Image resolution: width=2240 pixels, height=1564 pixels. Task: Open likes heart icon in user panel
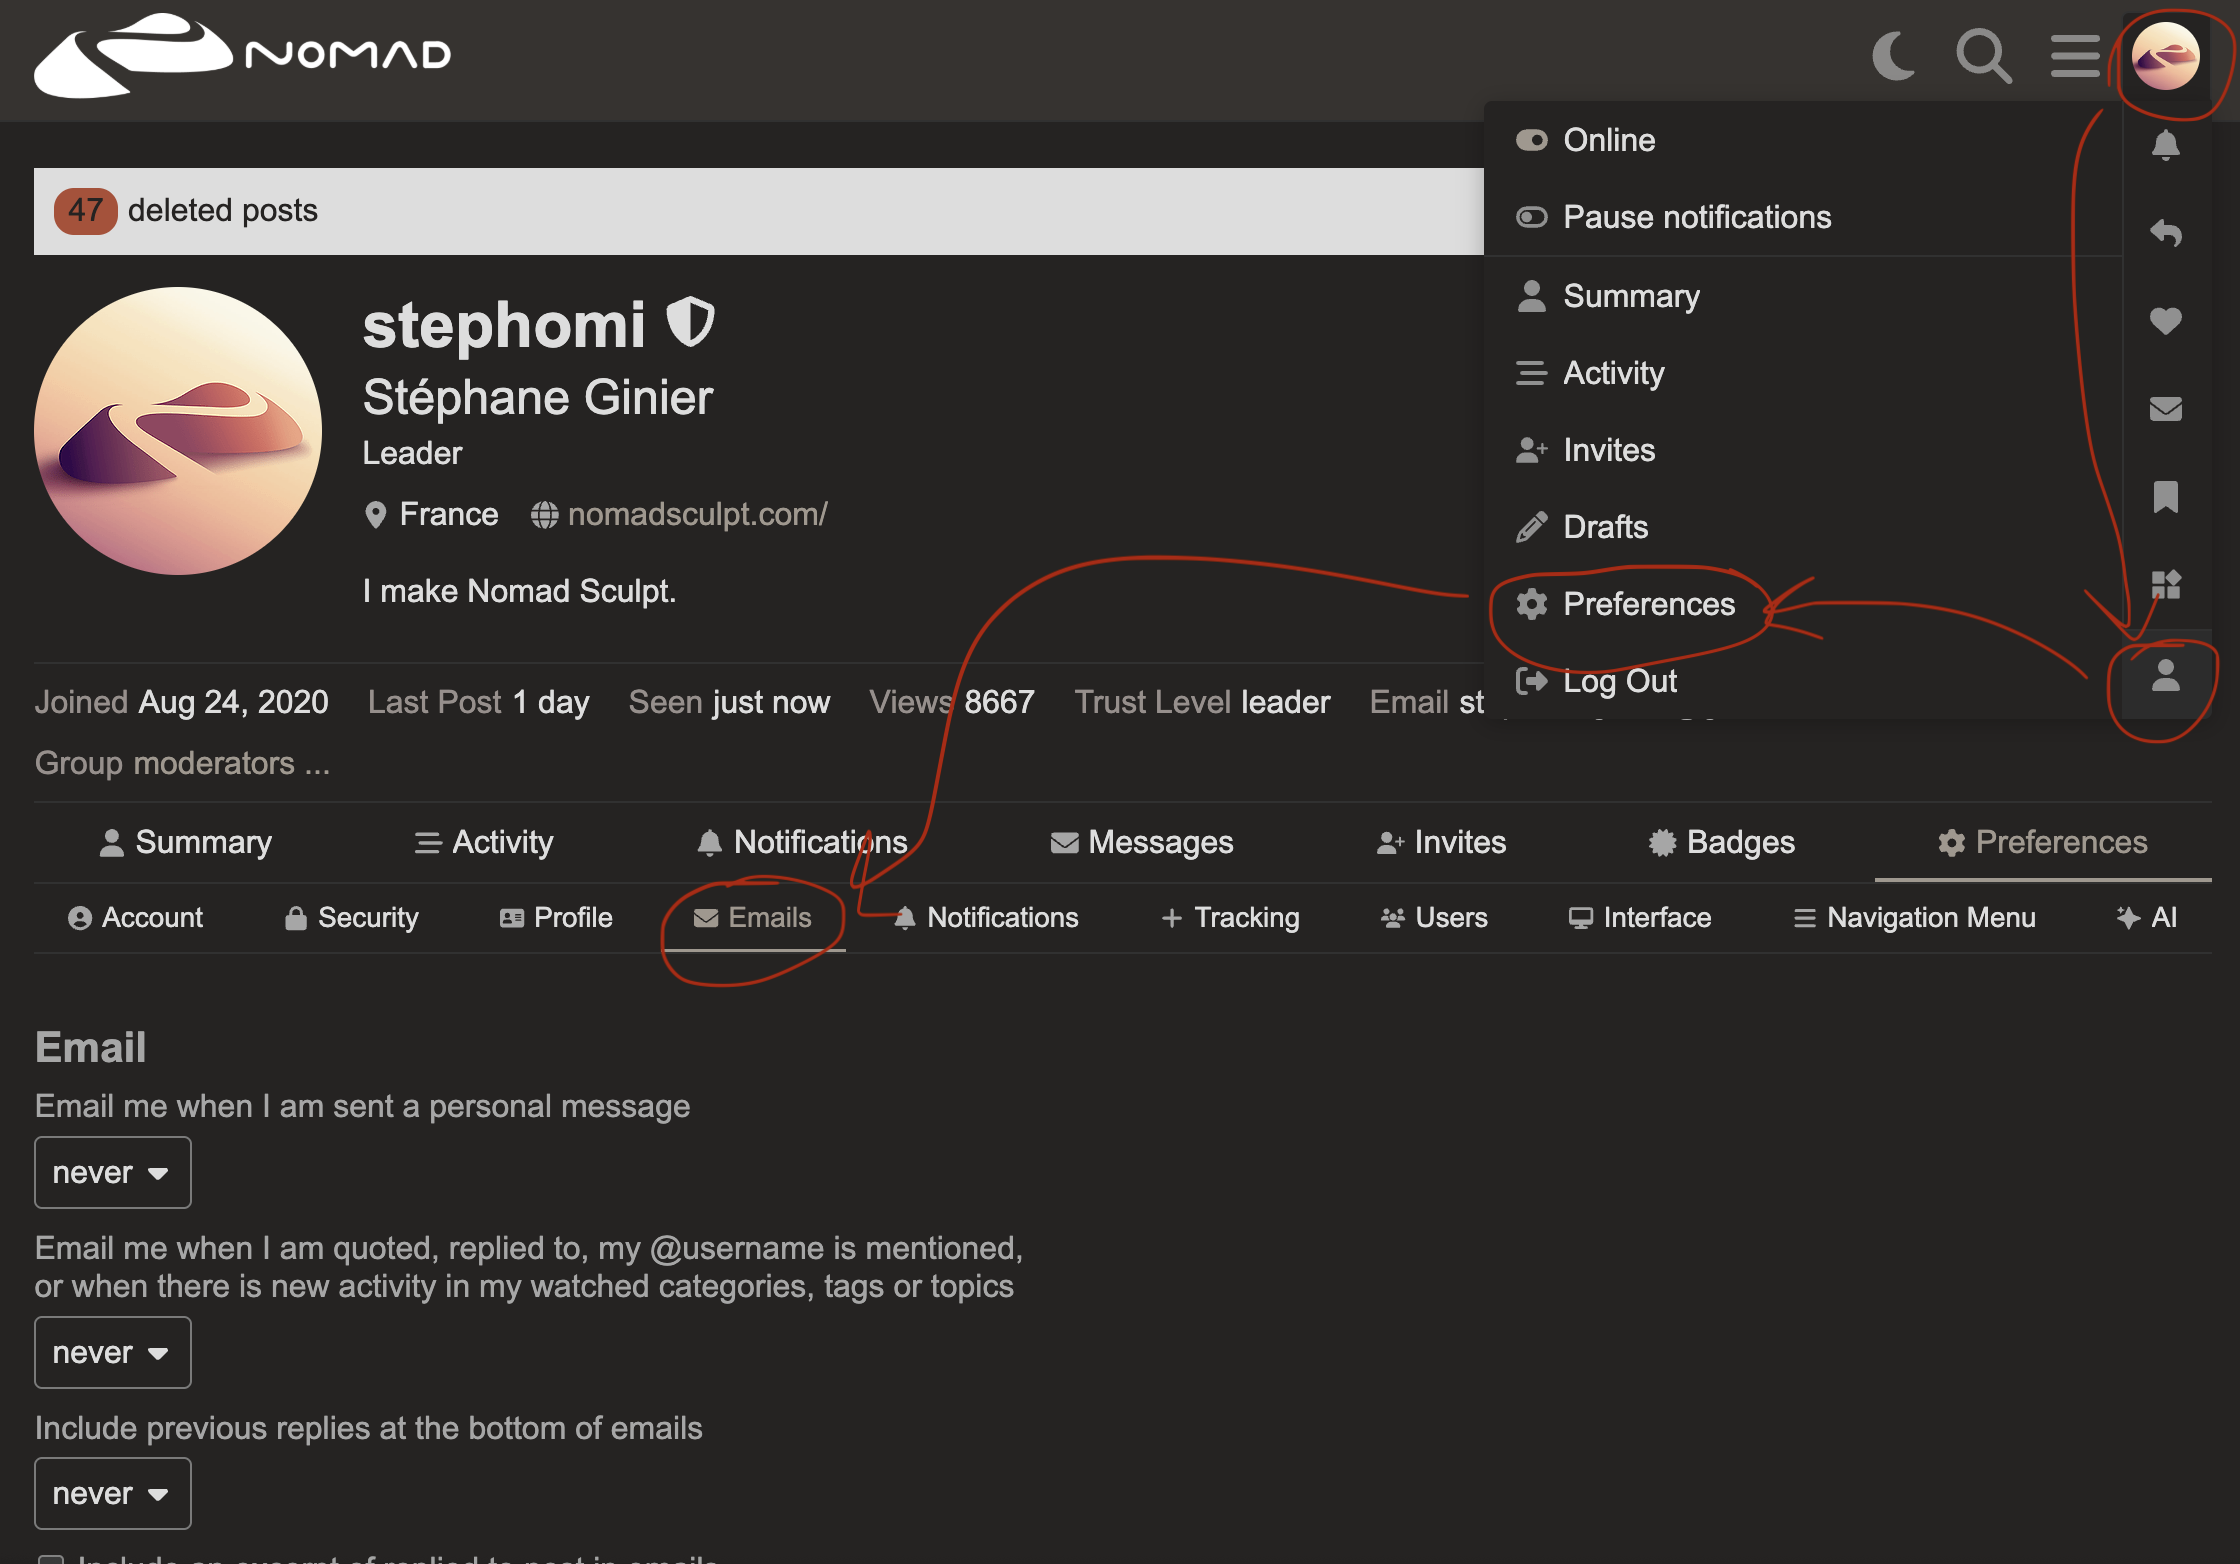pos(2165,321)
